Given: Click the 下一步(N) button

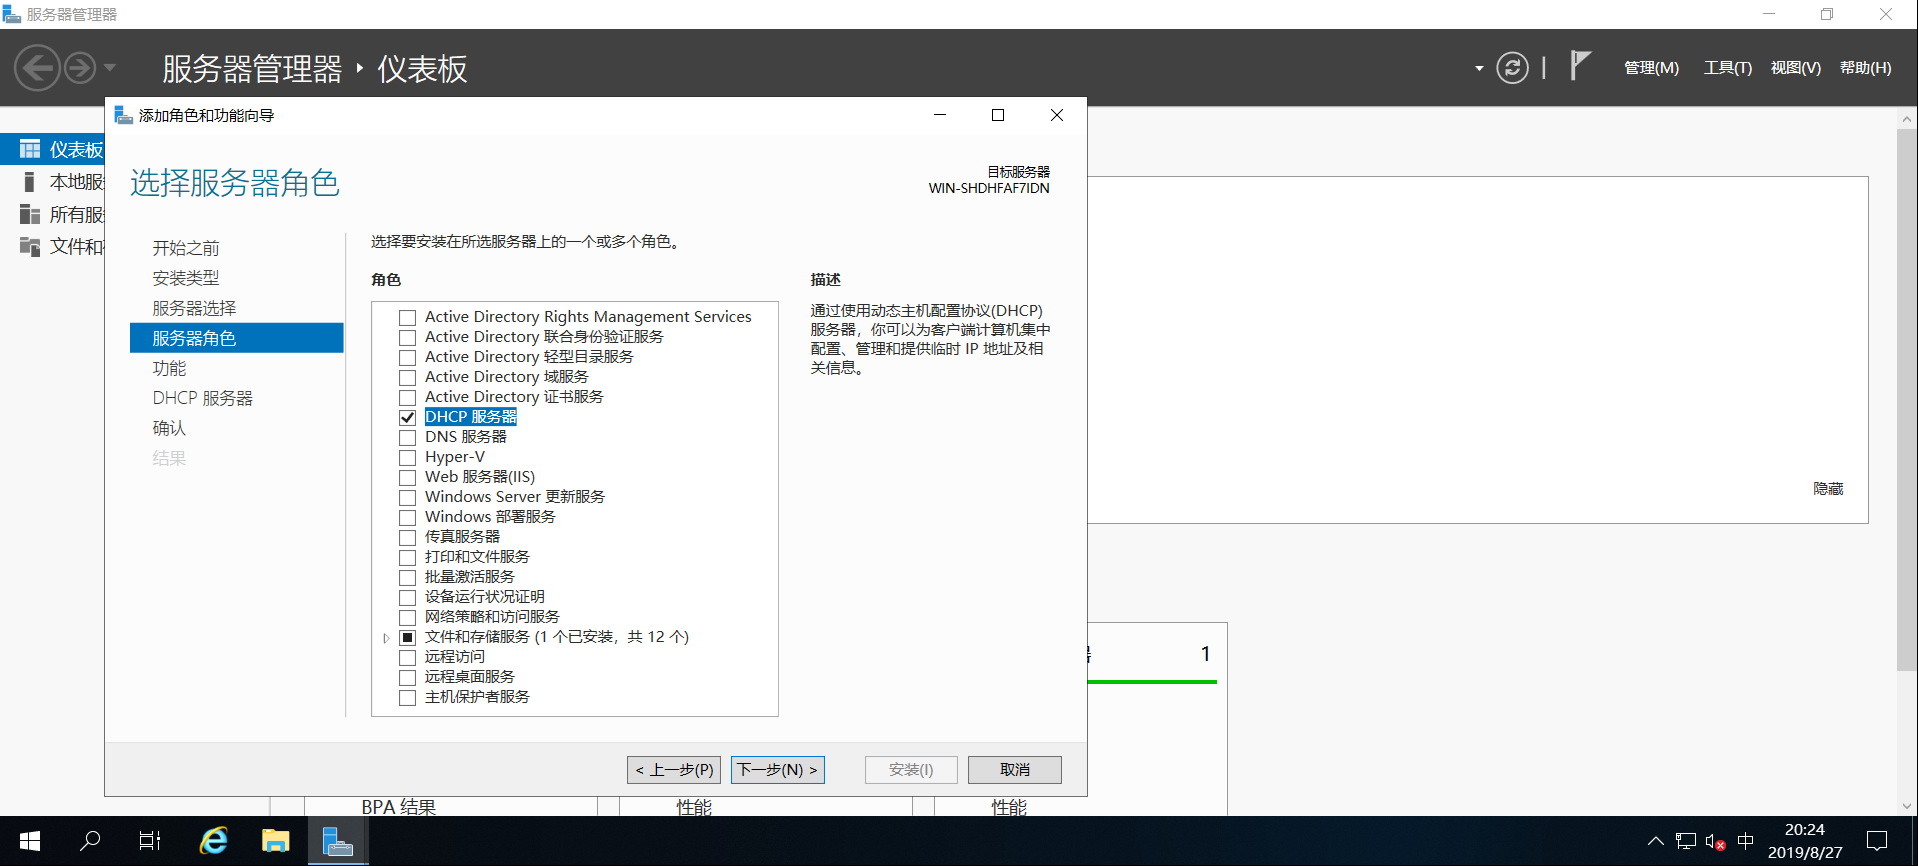Looking at the screenshot, I should (778, 769).
